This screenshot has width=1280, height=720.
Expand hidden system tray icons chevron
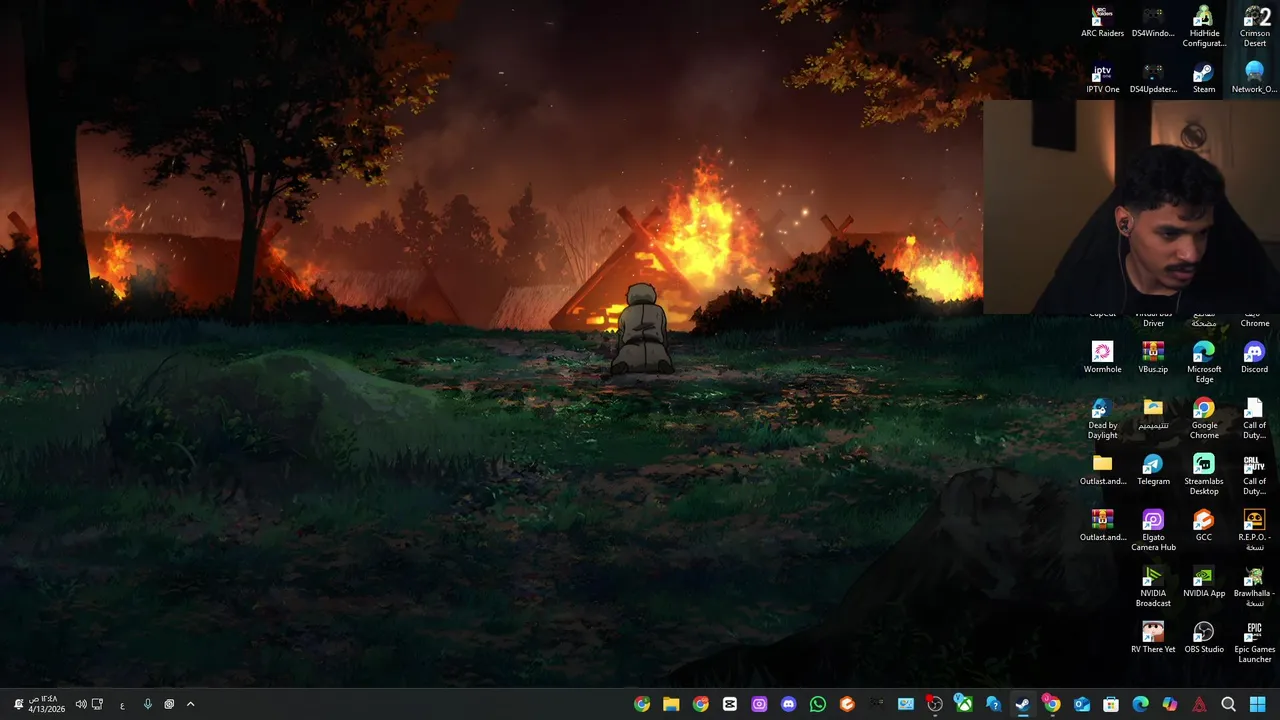pyautogui.click(x=190, y=704)
